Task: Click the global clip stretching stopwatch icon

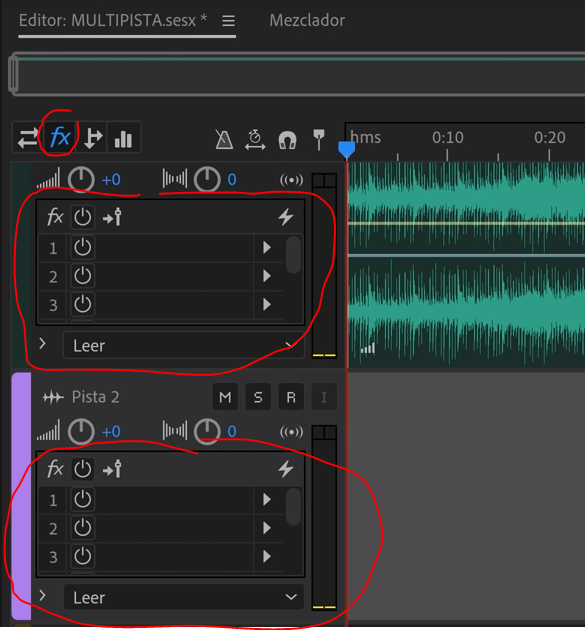Action: point(255,139)
